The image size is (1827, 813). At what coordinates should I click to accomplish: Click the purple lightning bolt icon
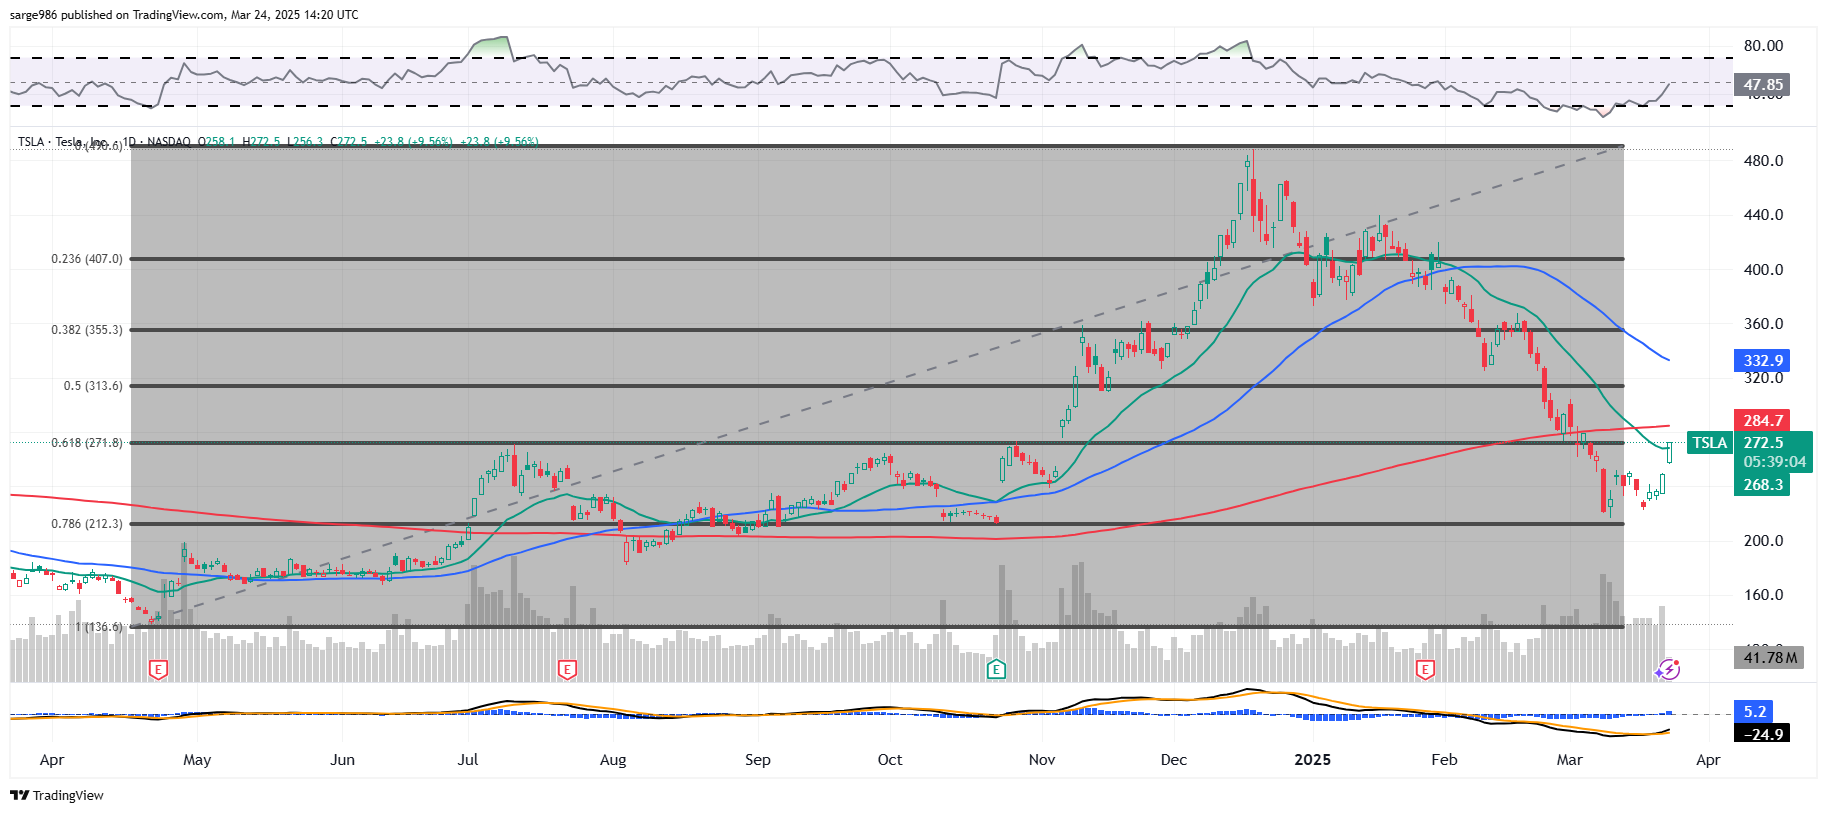1667,669
